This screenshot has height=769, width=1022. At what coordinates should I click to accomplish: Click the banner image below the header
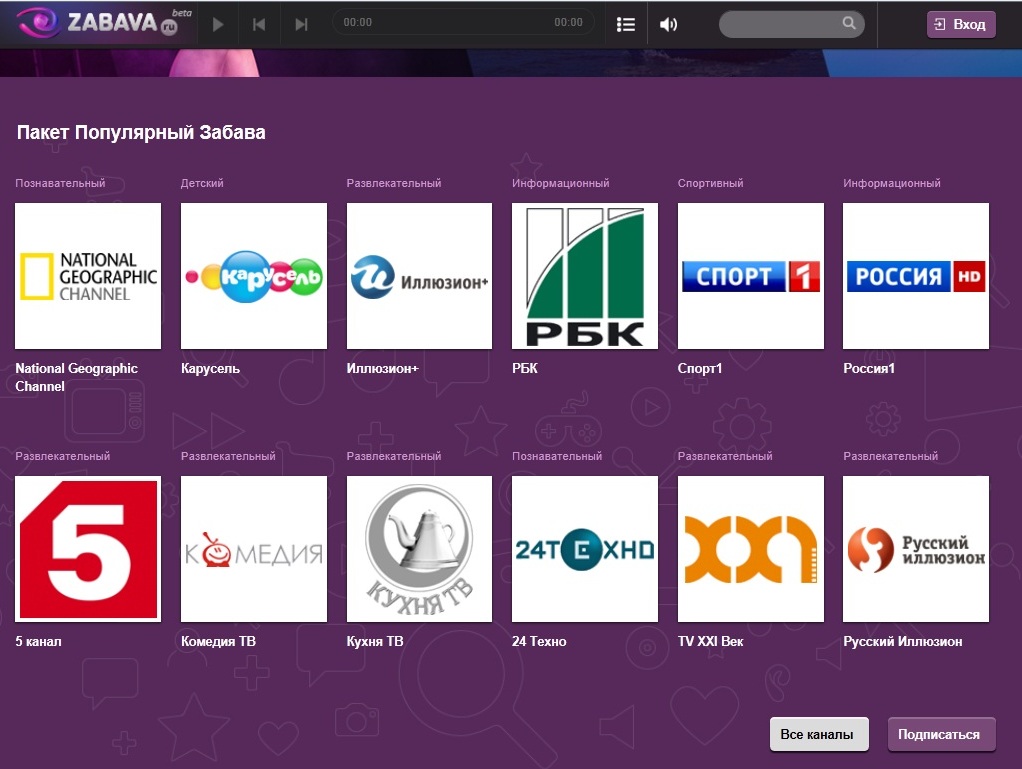pyautogui.click(x=511, y=63)
